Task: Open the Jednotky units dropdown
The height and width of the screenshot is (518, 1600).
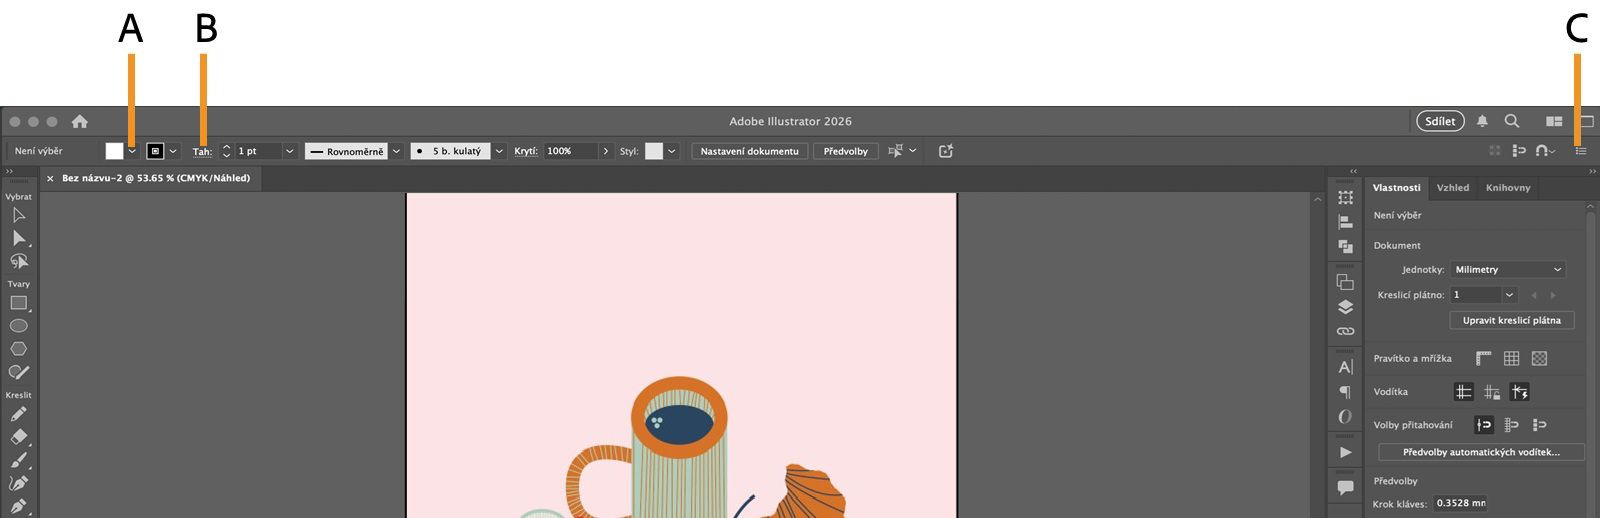Action: [x=1508, y=270]
